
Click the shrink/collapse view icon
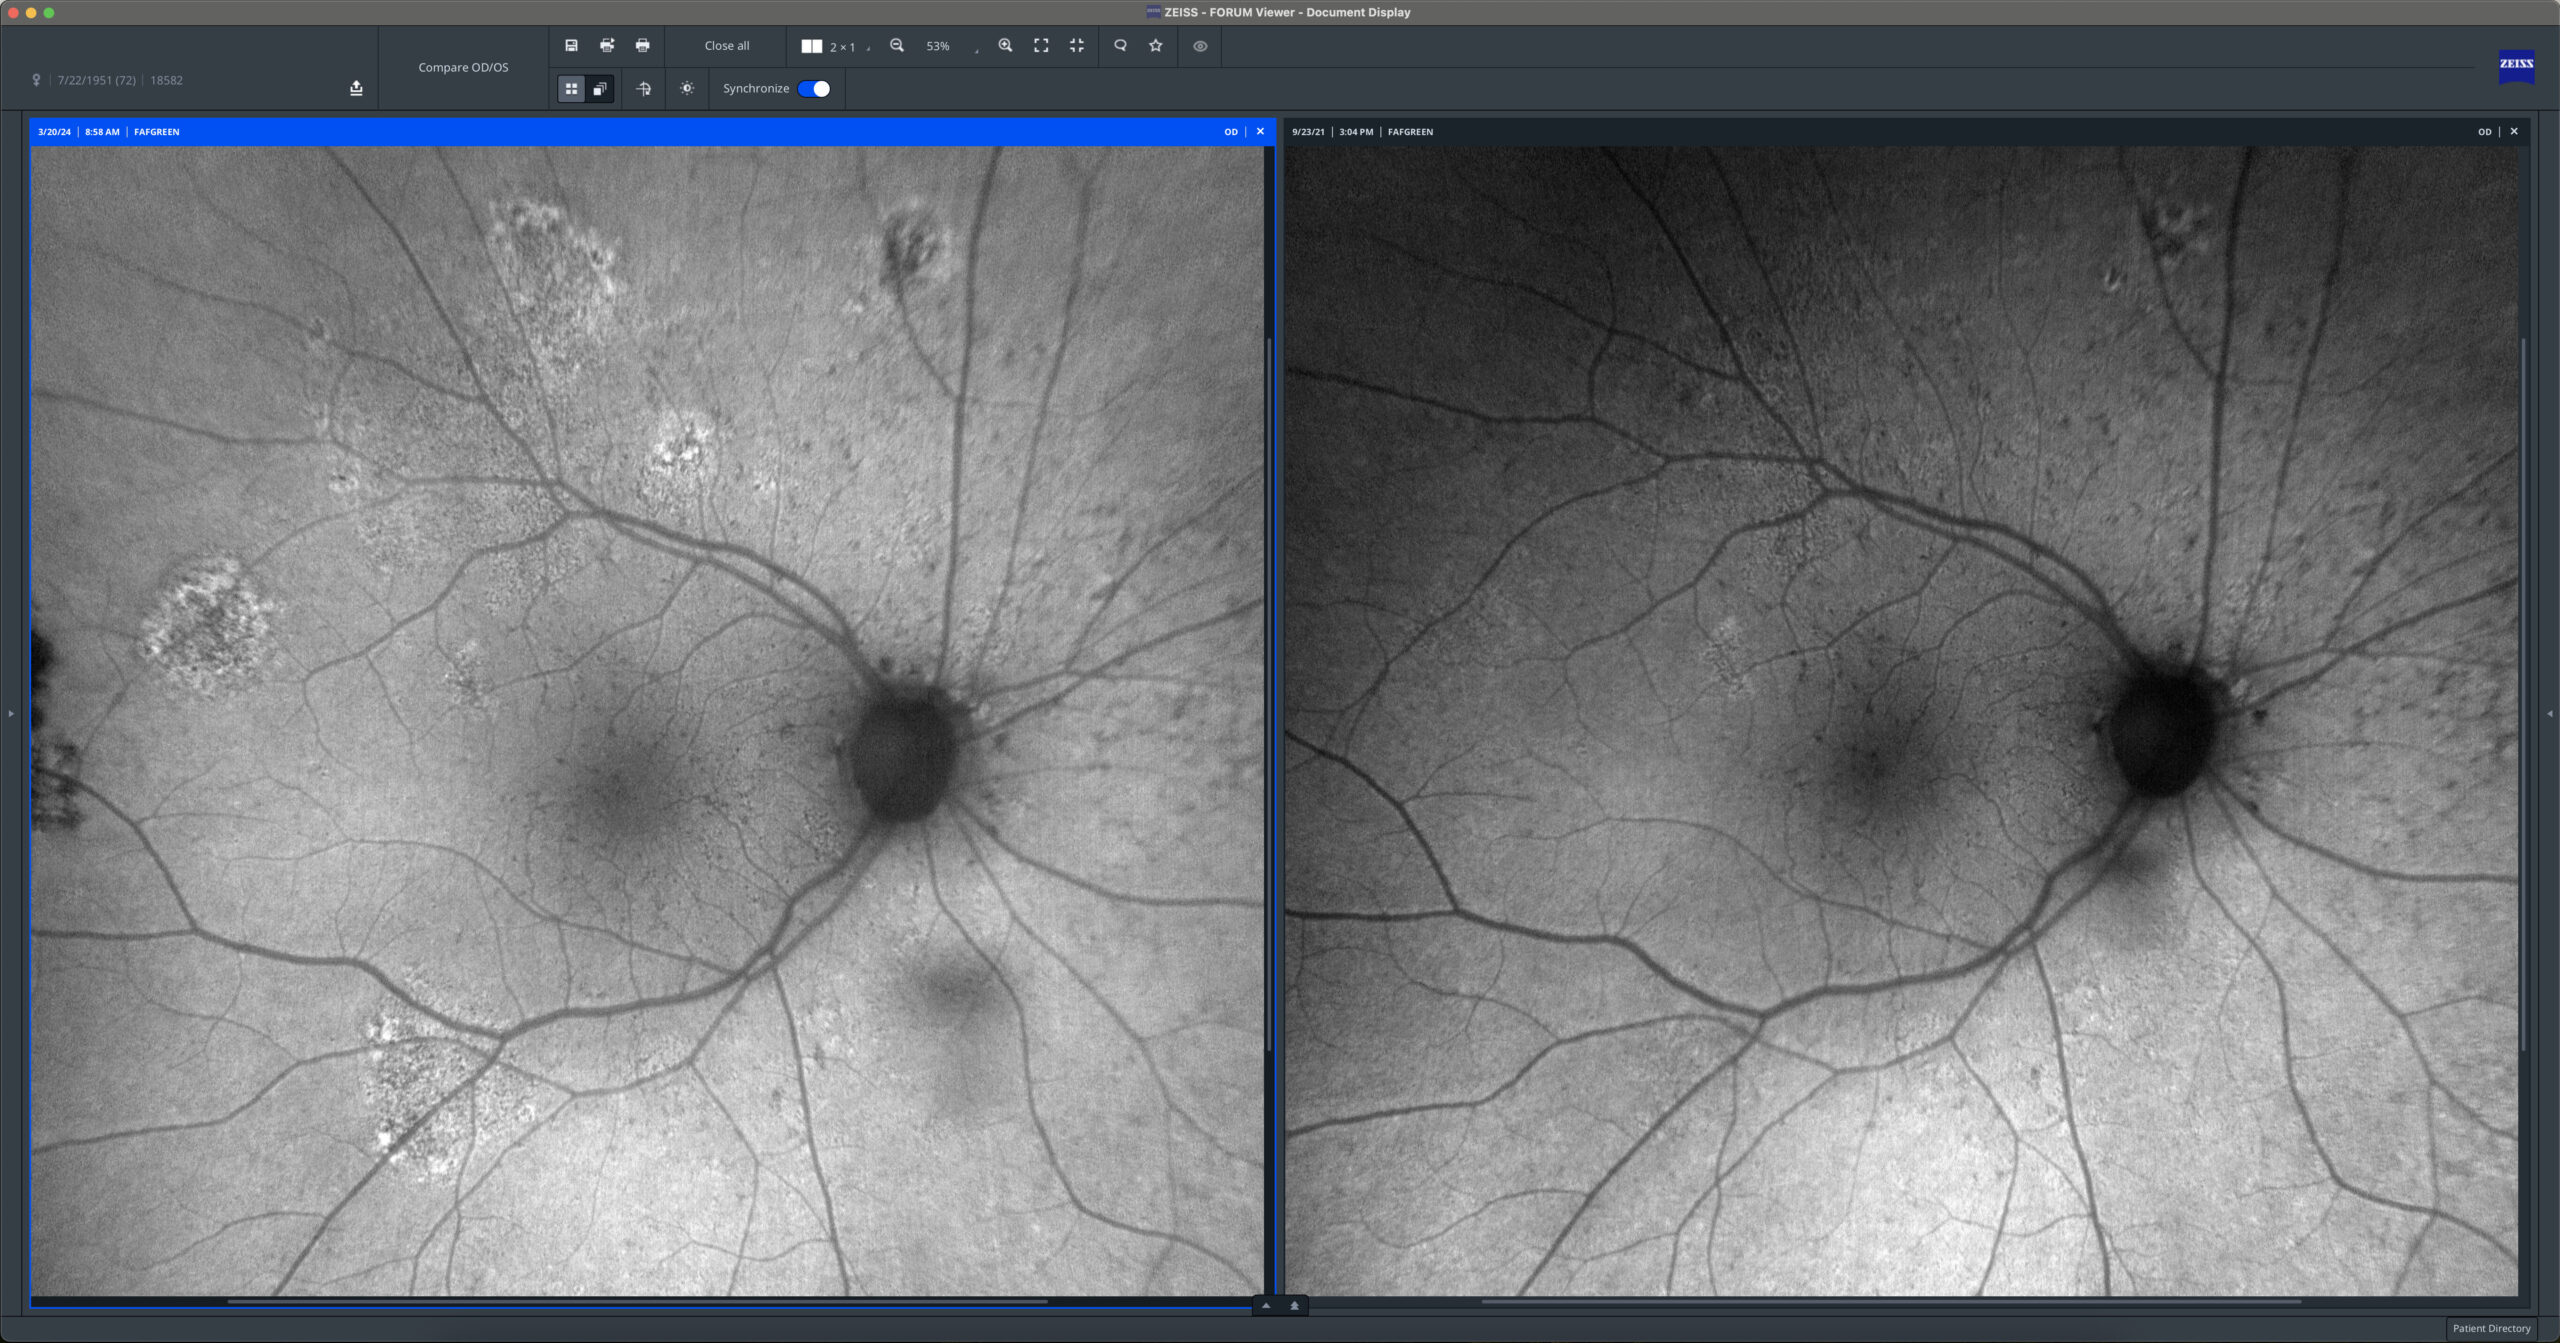pyautogui.click(x=1077, y=46)
